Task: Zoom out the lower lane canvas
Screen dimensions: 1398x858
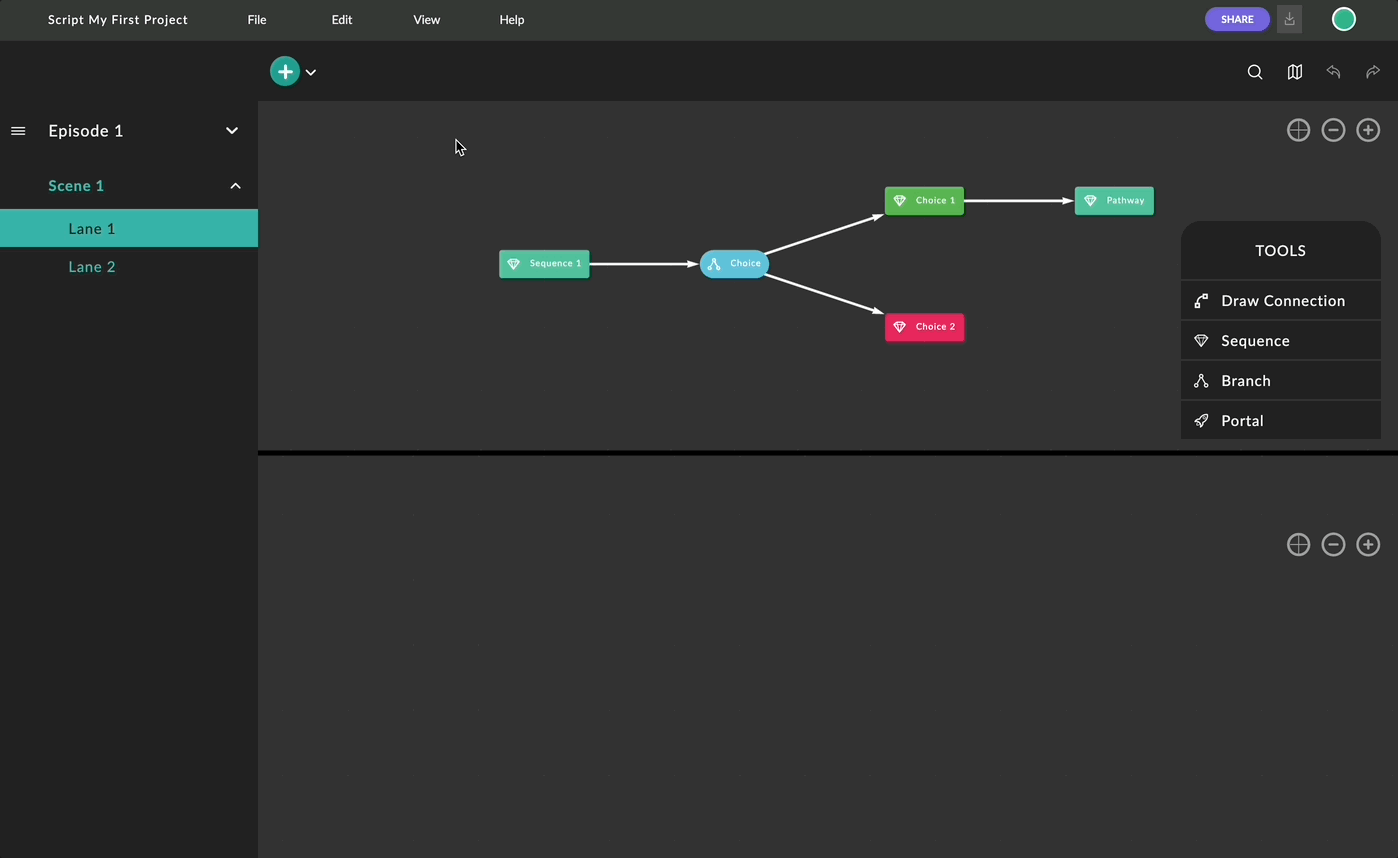Action: pos(1333,544)
